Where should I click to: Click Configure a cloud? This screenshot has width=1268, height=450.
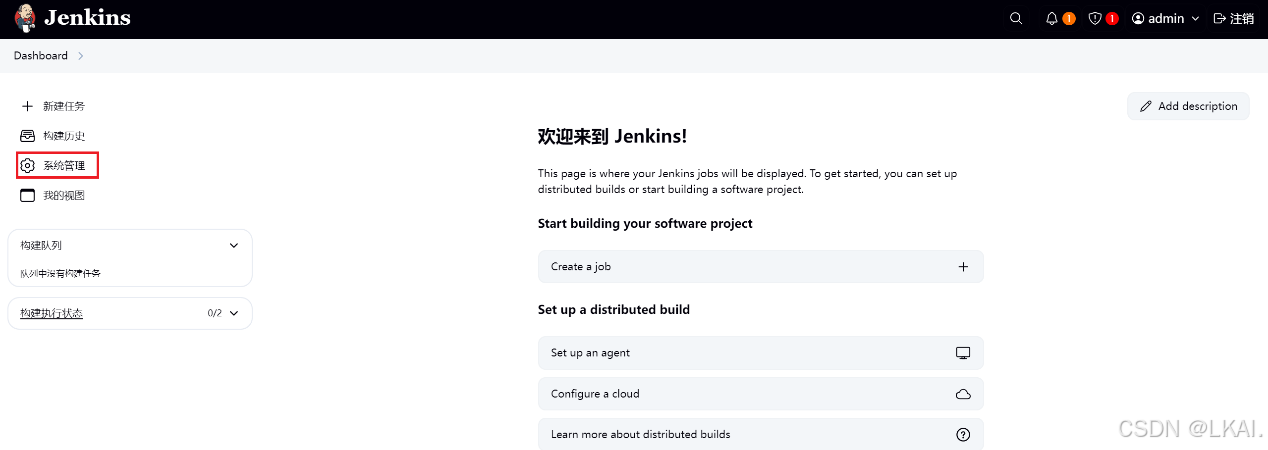(761, 394)
